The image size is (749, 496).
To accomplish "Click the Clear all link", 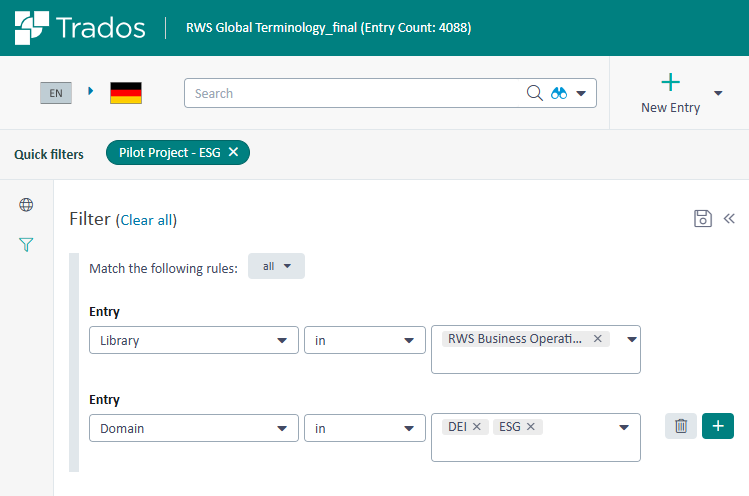I will tap(146, 220).
